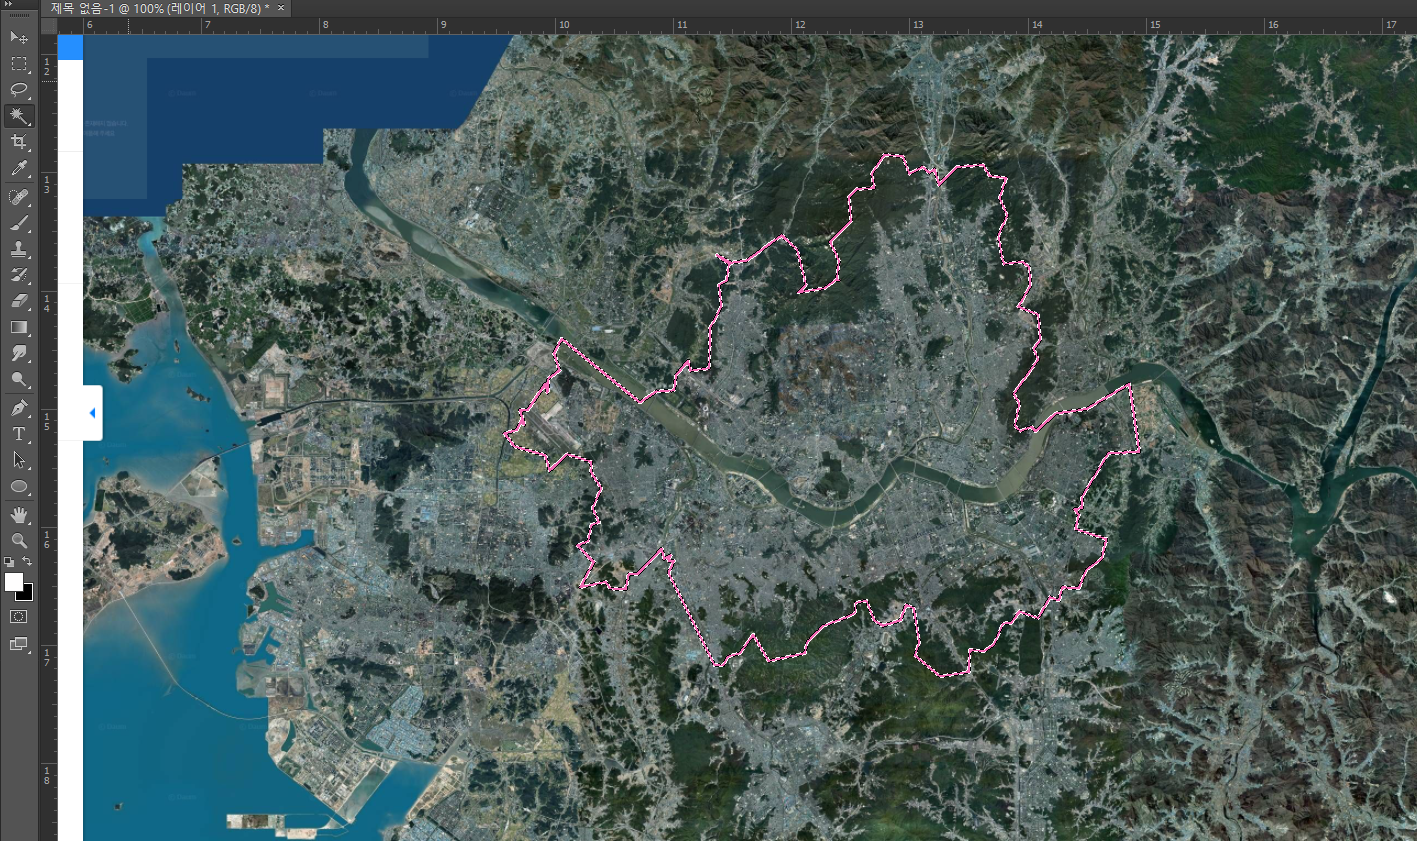The height and width of the screenshot is (841, 1417).
Task: Select the Path Selection arrow tool
Action: (x=19, y=460)
